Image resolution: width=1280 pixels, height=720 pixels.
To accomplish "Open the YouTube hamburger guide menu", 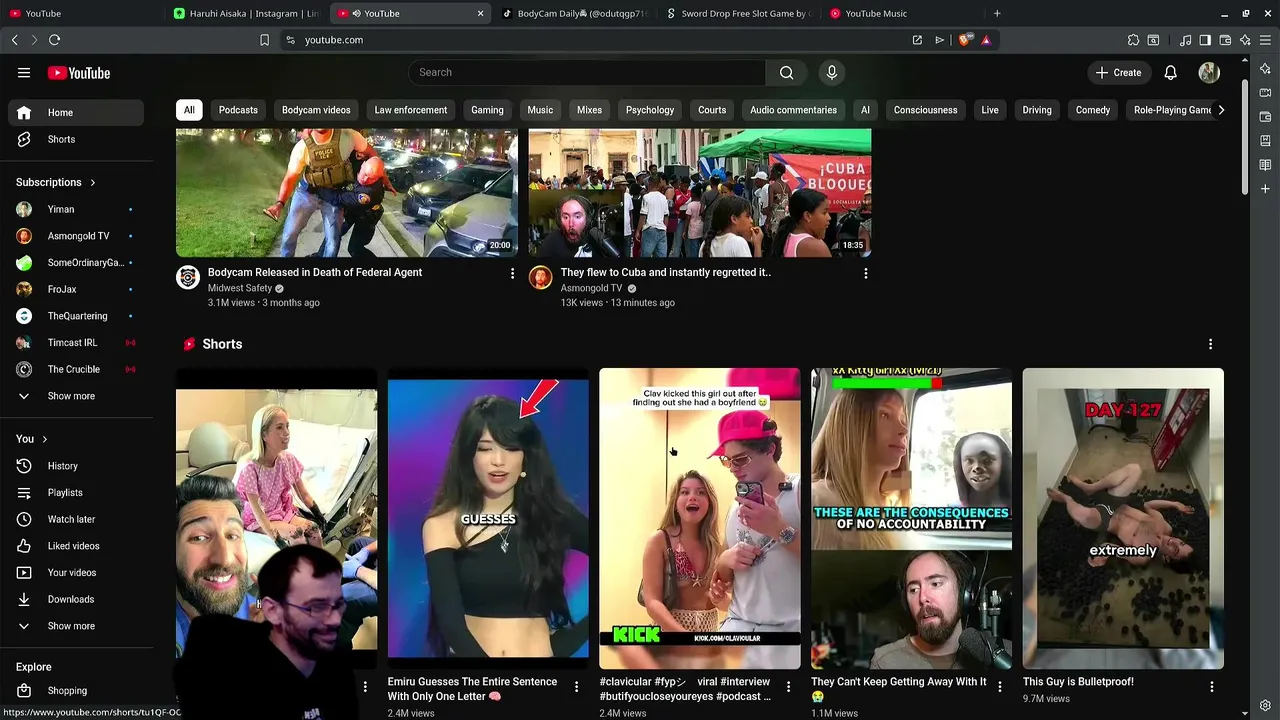I will 24,73.
